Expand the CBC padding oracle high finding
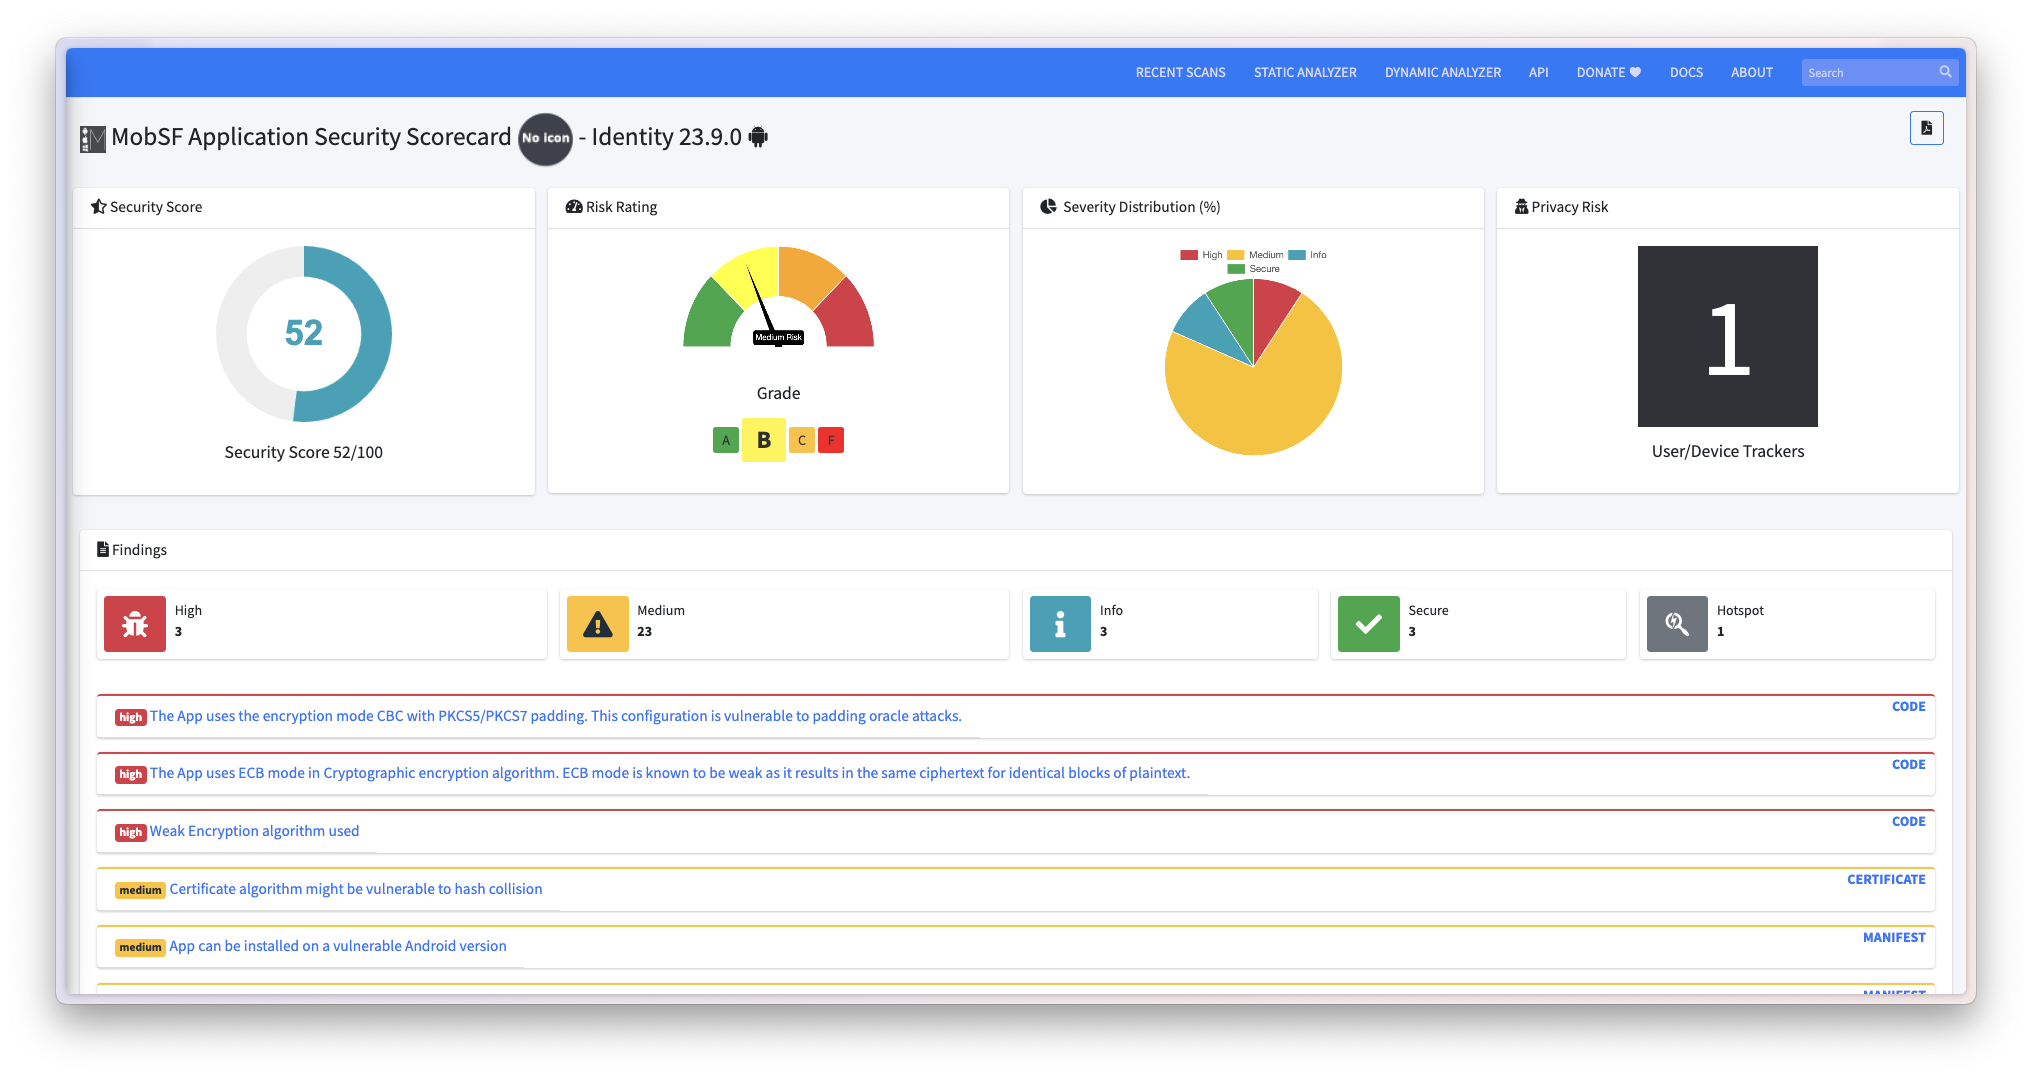This screenshot has width=2032, height=1078. click(x=555, y=716)
